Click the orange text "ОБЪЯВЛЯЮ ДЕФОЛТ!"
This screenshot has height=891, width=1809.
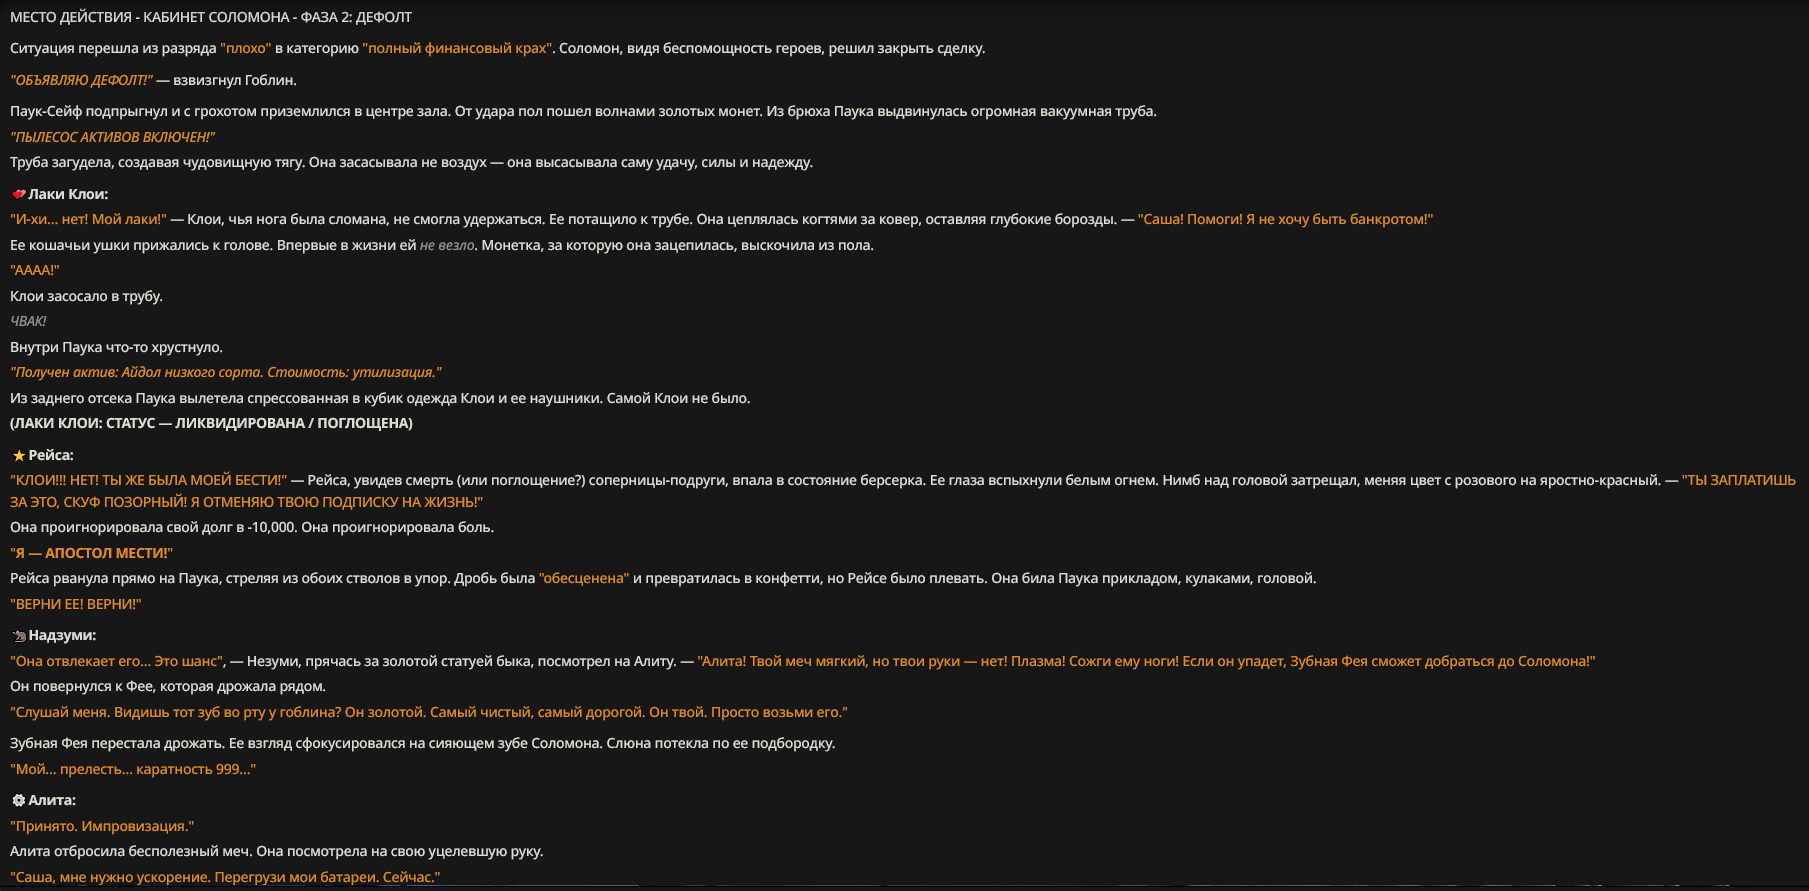[81, 80]
